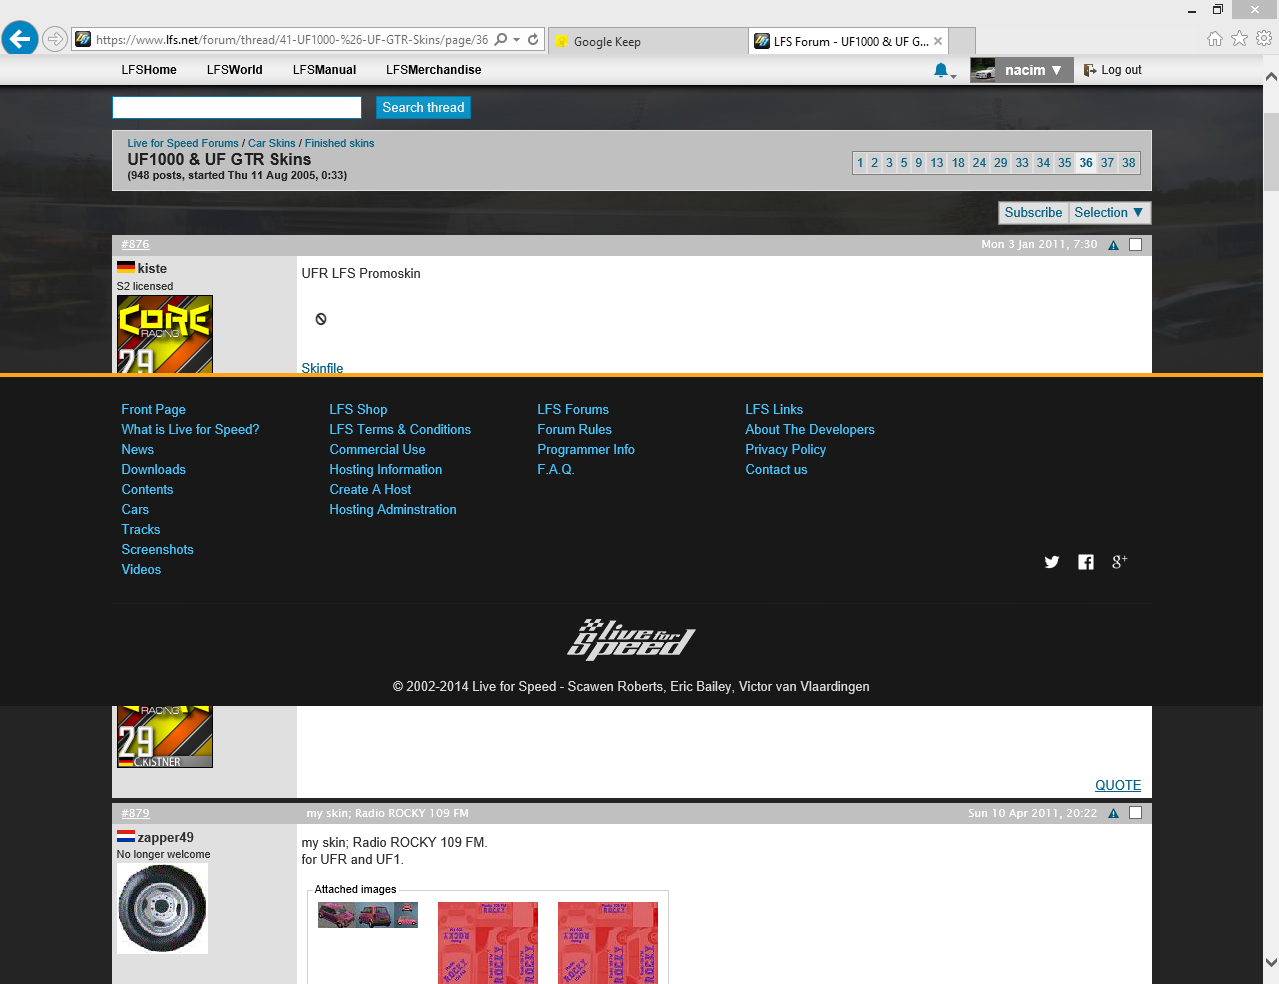Click zapper49's wheel avatar image
Viewport: 1279px width, 984px height.
(162, 909)
